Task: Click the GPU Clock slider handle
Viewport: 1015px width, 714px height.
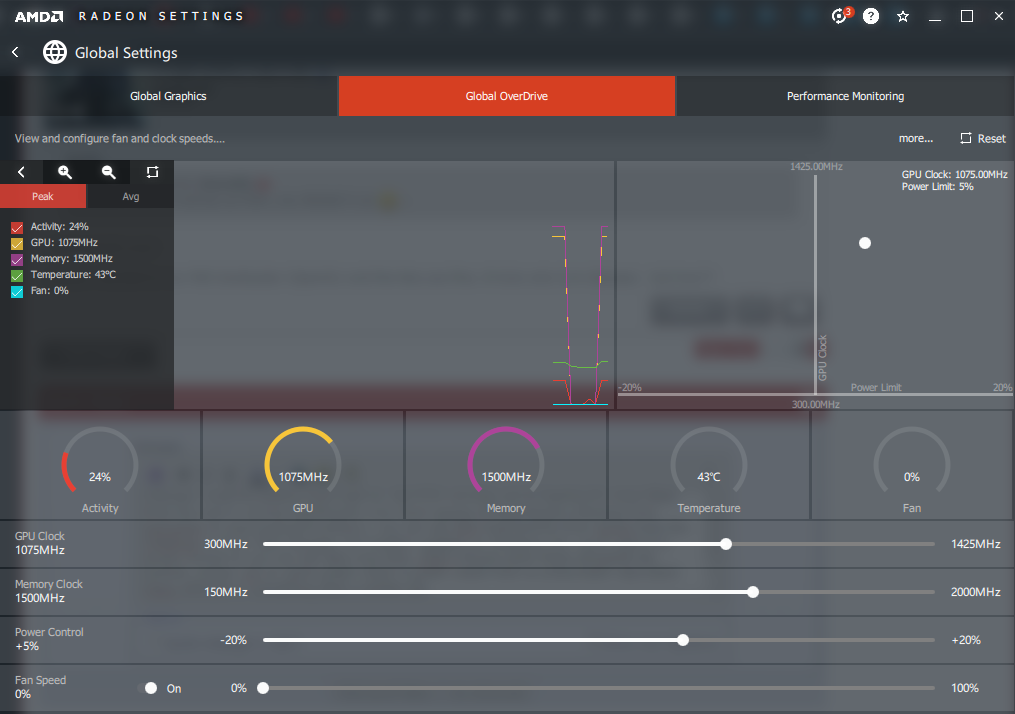Action: click(x=726, y=544)
